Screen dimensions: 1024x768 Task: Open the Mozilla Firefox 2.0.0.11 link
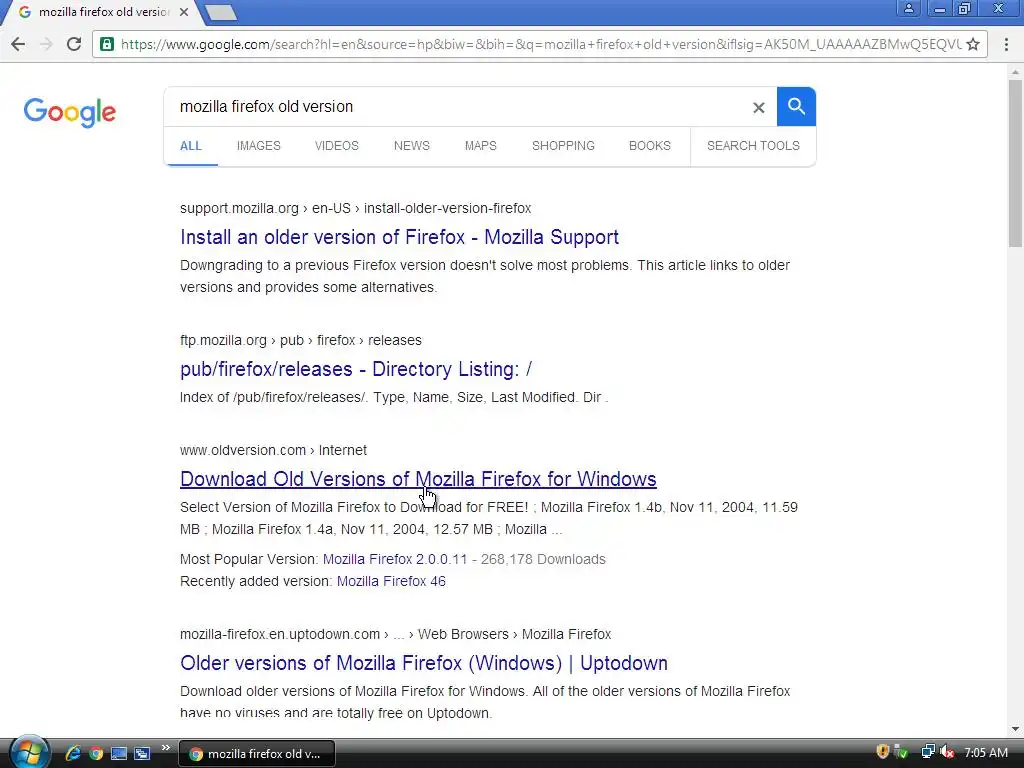(395, 559)
